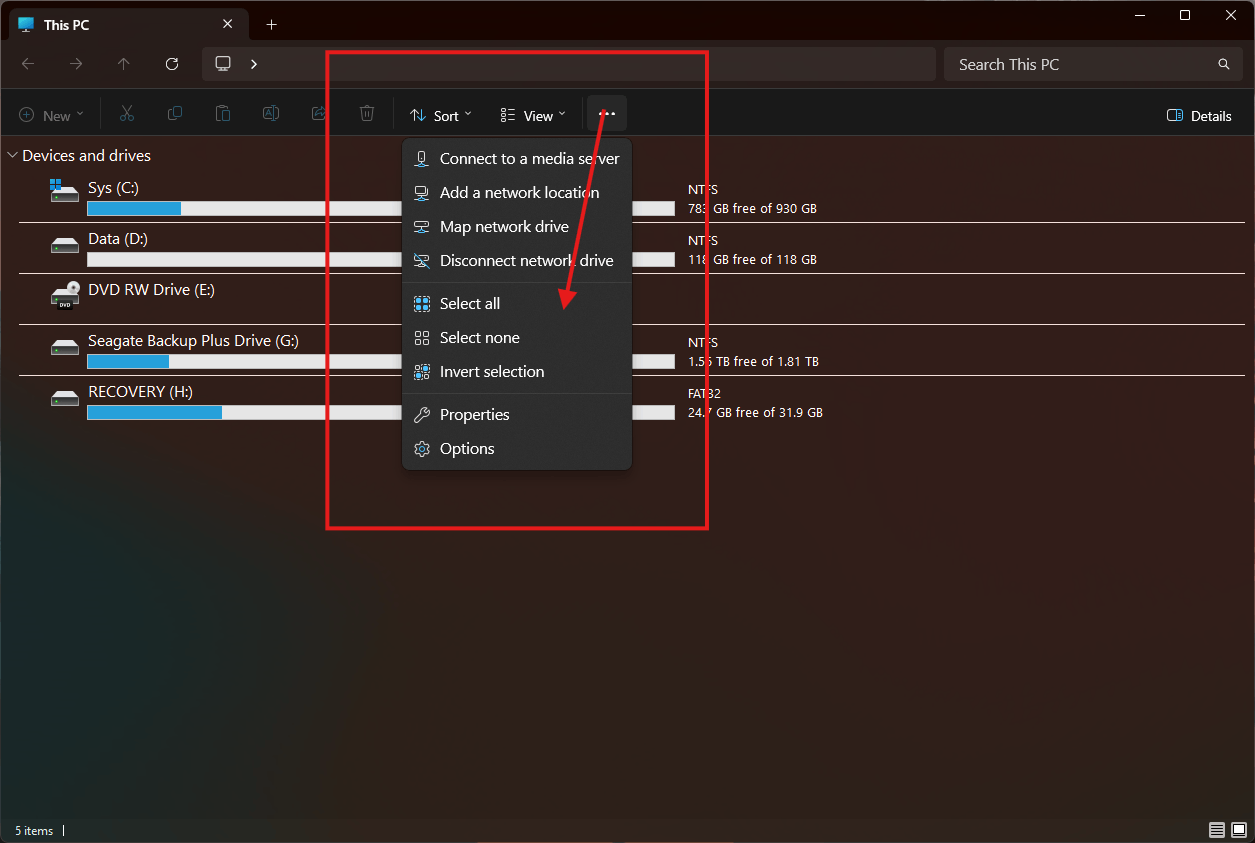Click the Seagate drive usage bar
This screenshot has height=843, width=1255.
[x=381, y=362]
